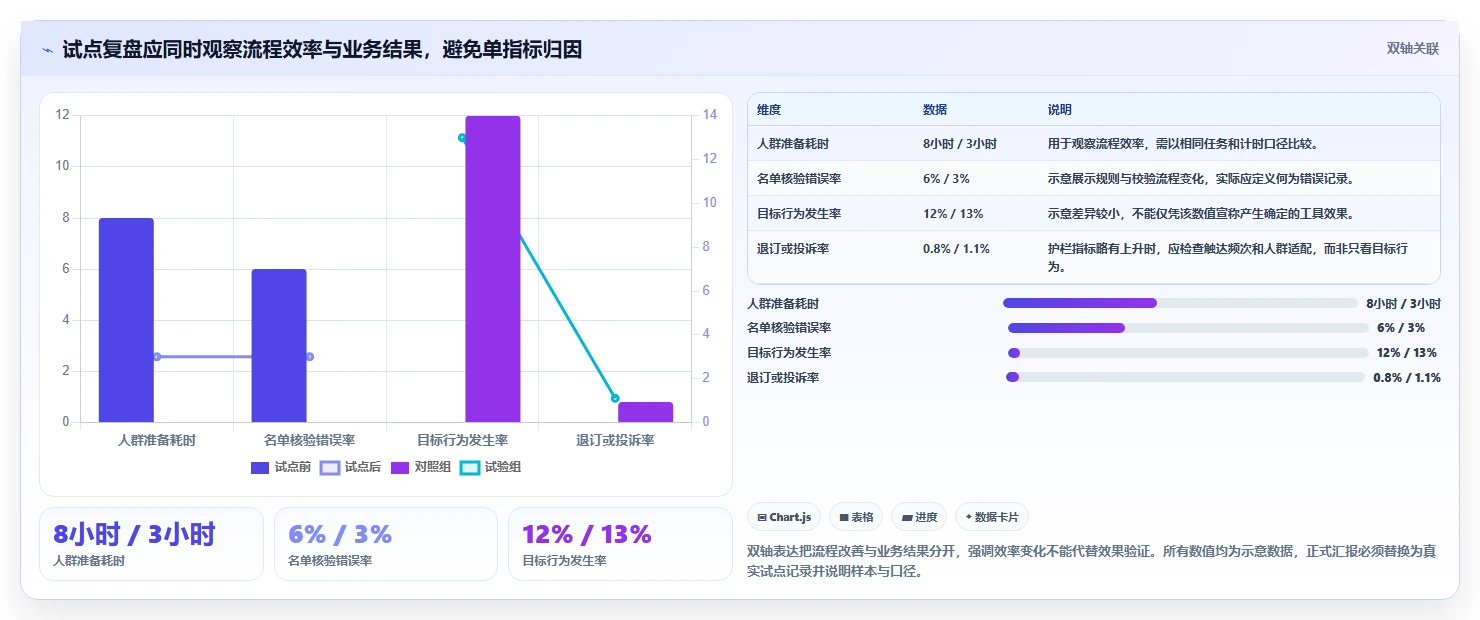Click the 0.8% / 1.1% progress value
Screen dimensions: 1480x620
[1407, 378]
